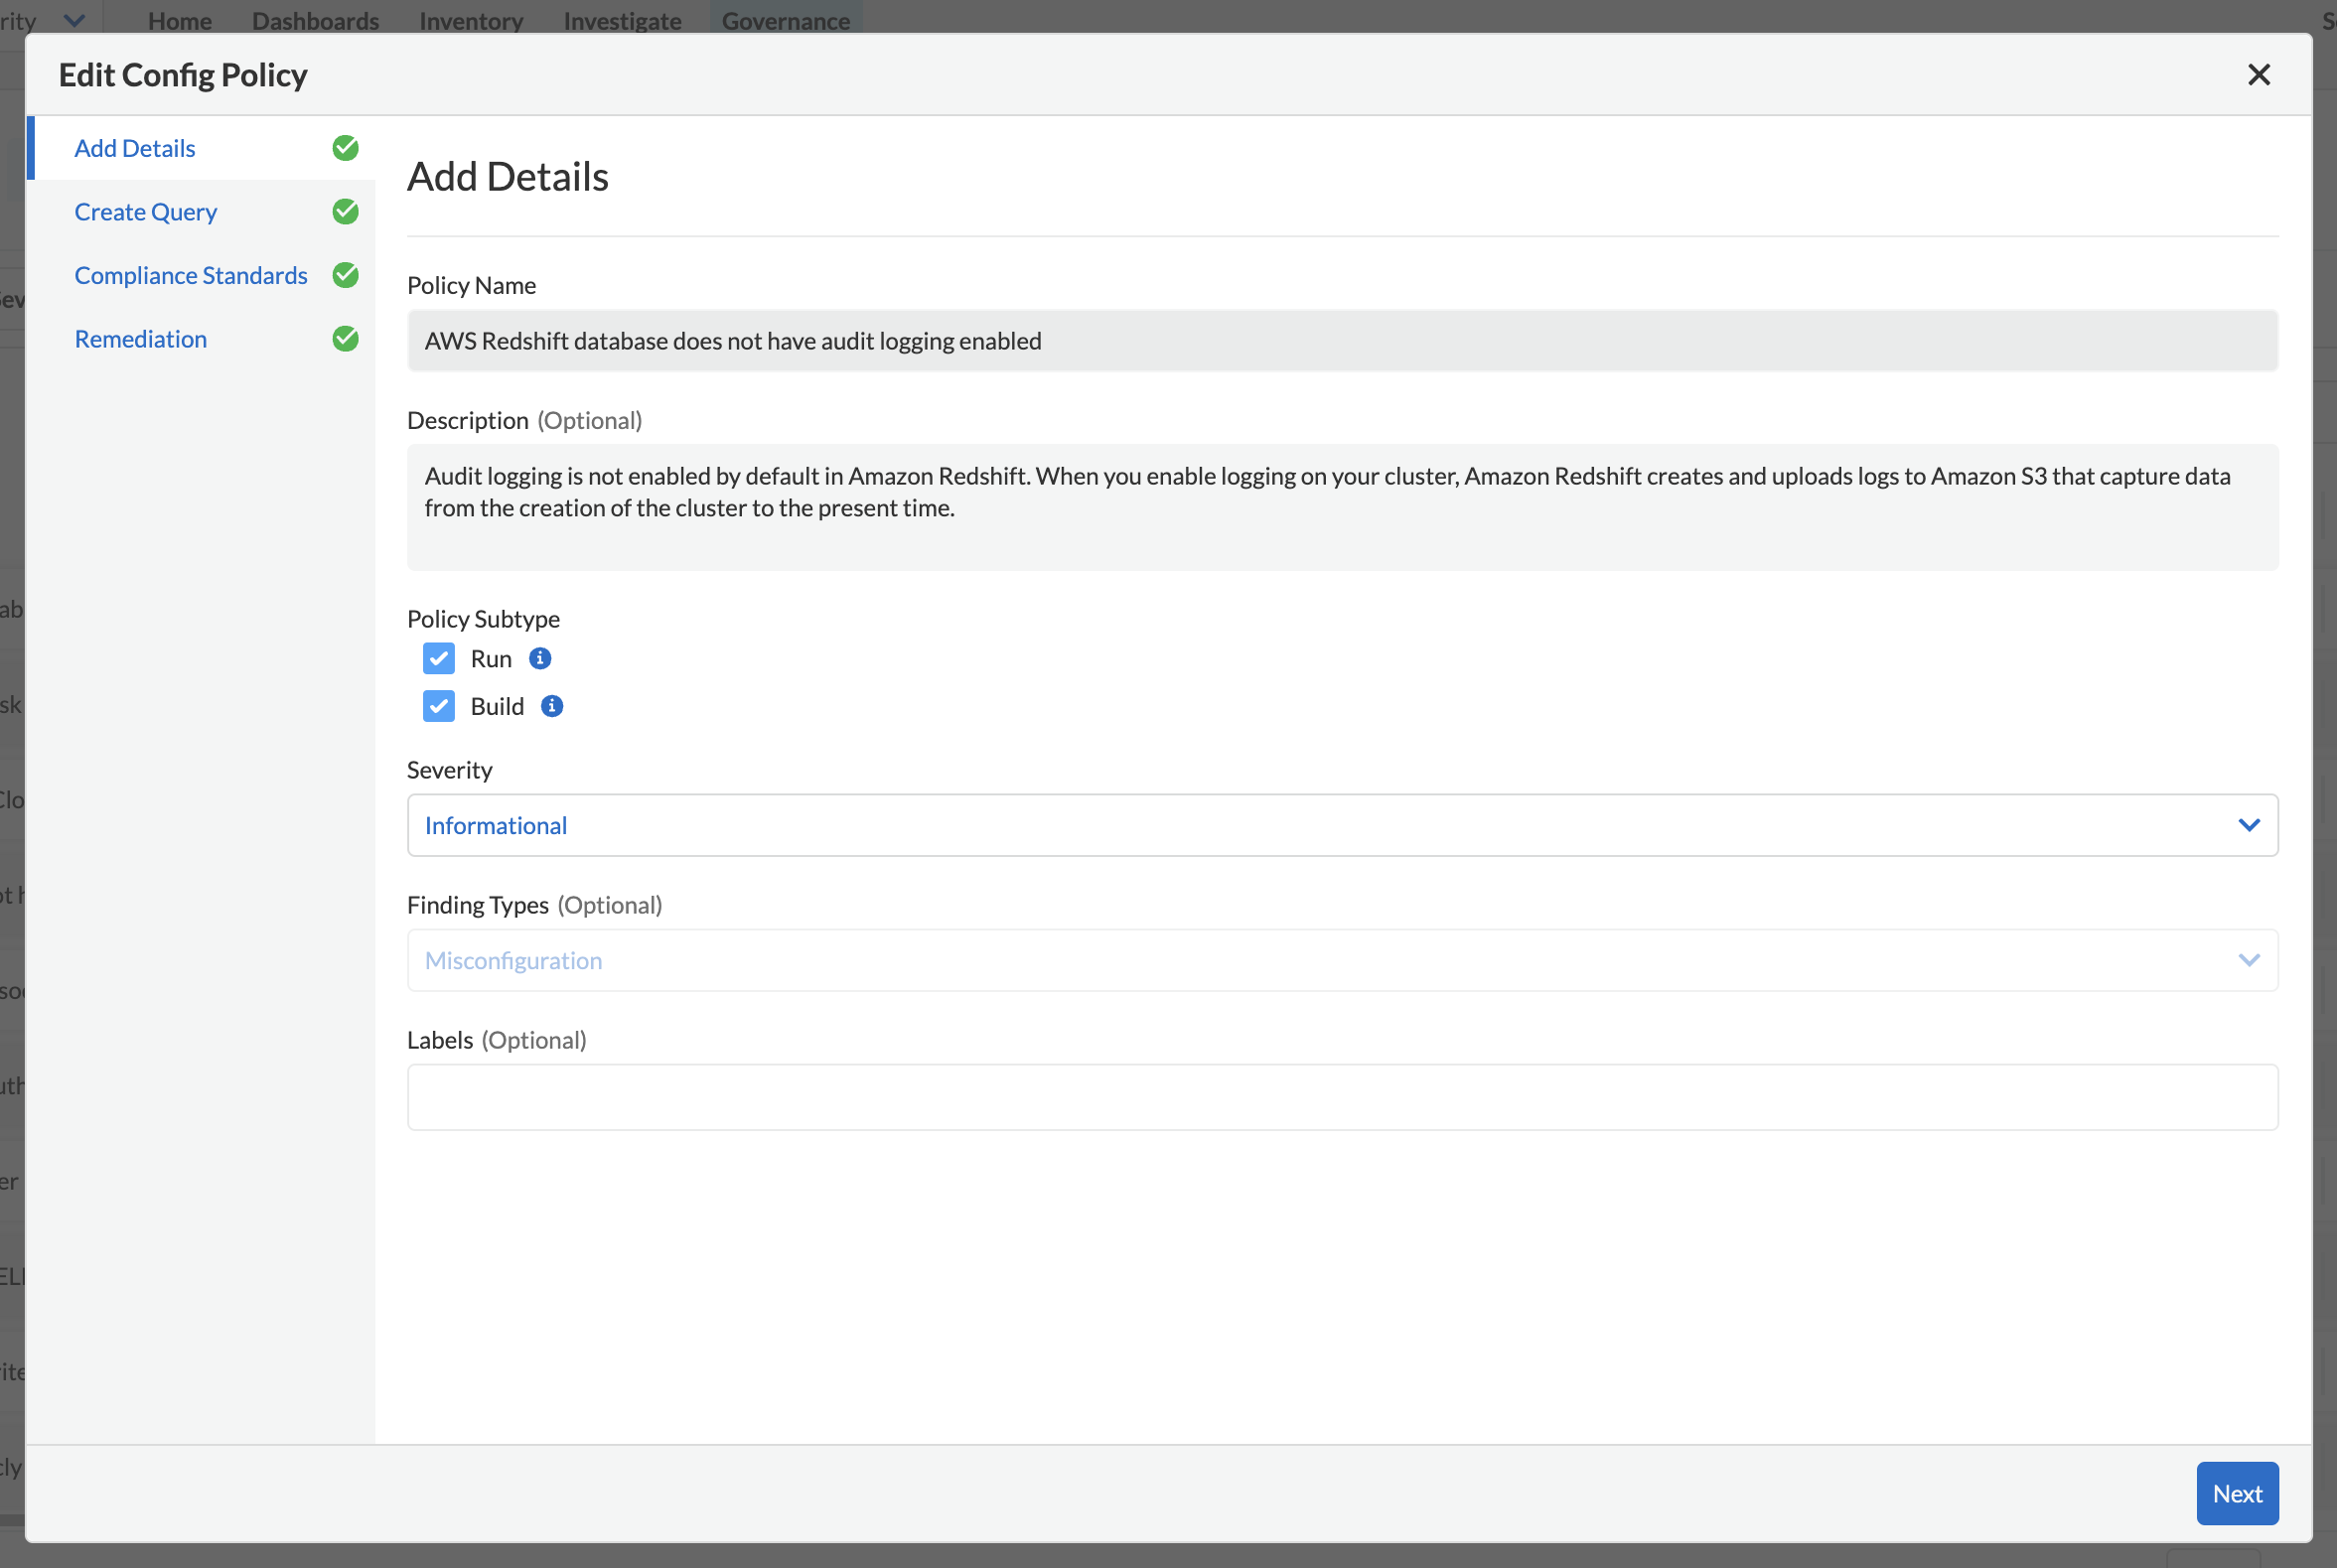Screen dimensions: 2337x1568
Task: Click green checkmark beside Remediation
Action: pyautogui.click(x=345, y=339)
